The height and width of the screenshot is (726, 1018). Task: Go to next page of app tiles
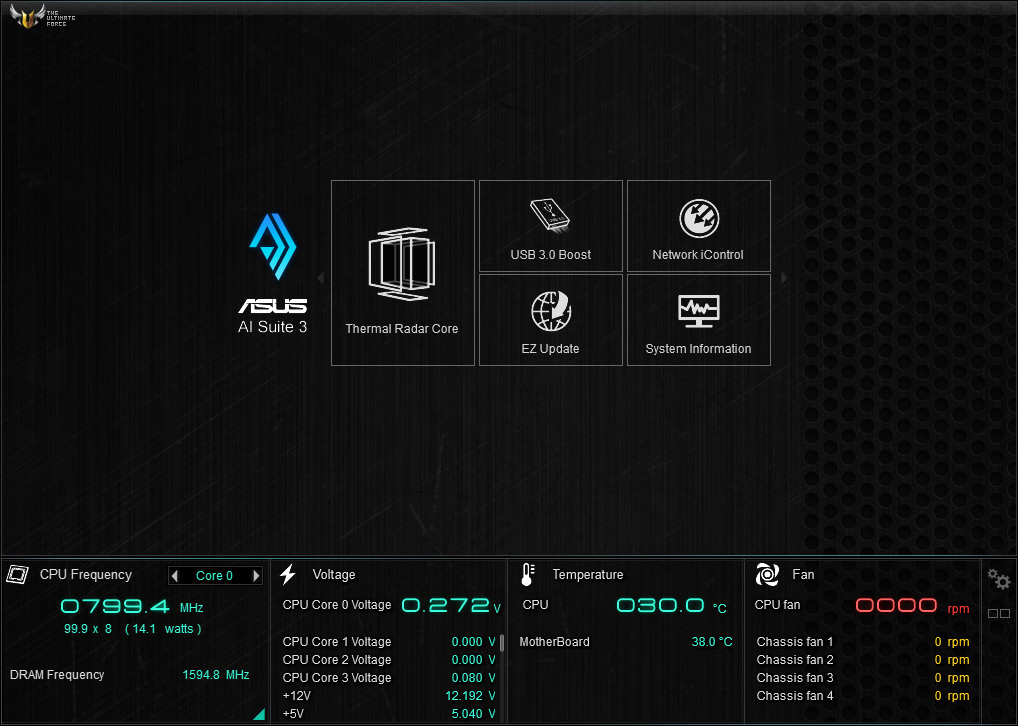pyautogui.click(x=784, y=278)
